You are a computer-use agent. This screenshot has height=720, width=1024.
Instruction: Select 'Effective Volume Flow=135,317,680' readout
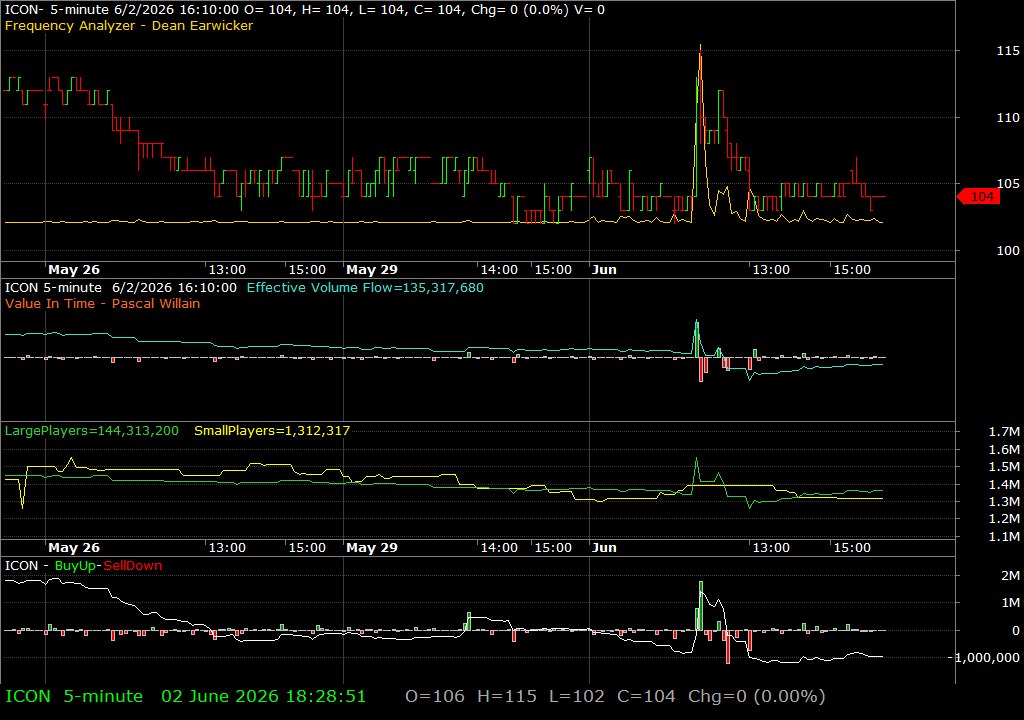[x=365, y=287]
